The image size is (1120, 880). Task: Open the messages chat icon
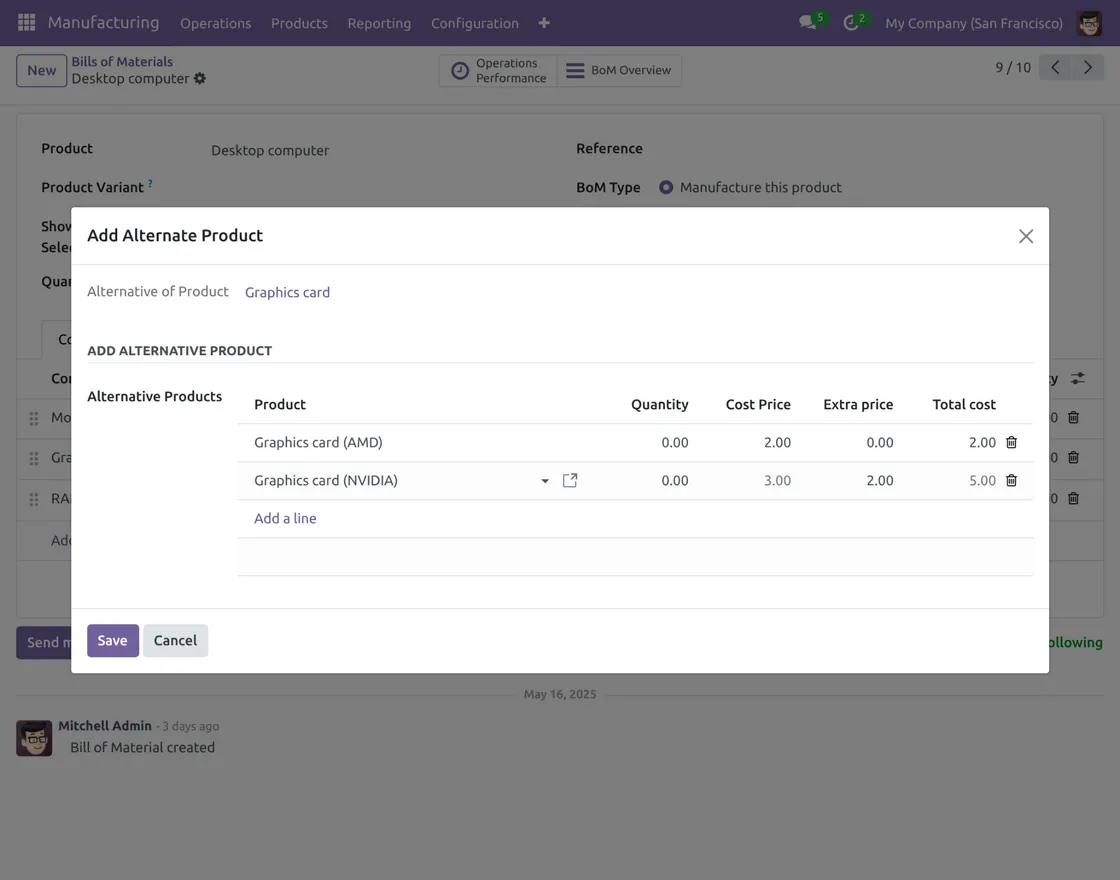click(x=808, y=23)
